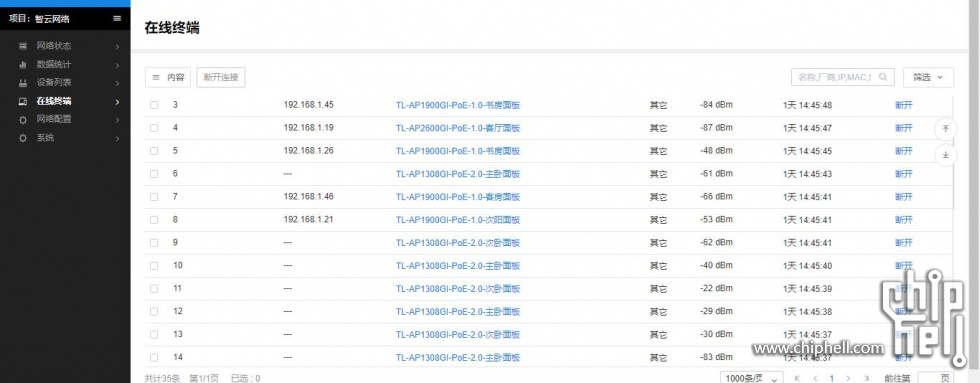Image resolution: width=980 pixels, height=383 pixels.
Task: Go to next page arrow in pagination
Action: point(848,378)
